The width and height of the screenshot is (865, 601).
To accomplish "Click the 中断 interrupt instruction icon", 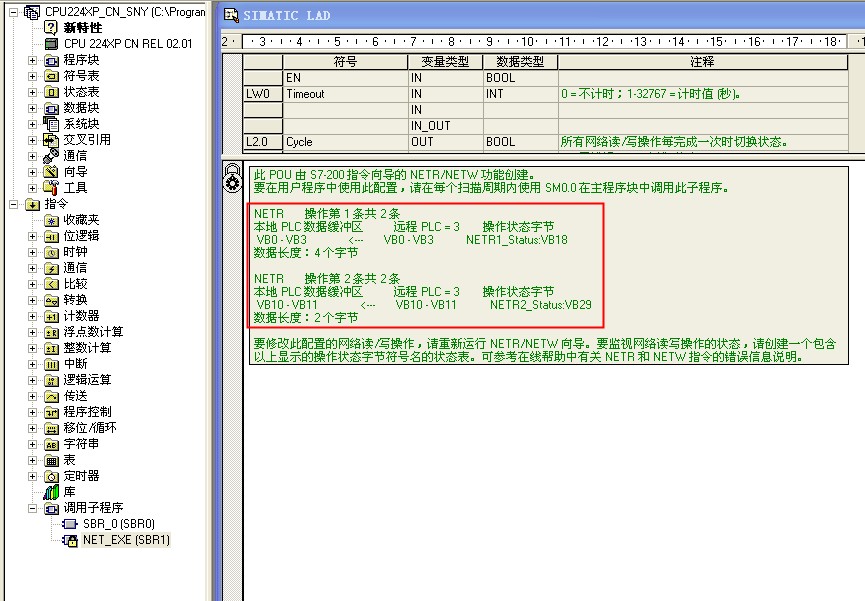I will click(51, 365).
